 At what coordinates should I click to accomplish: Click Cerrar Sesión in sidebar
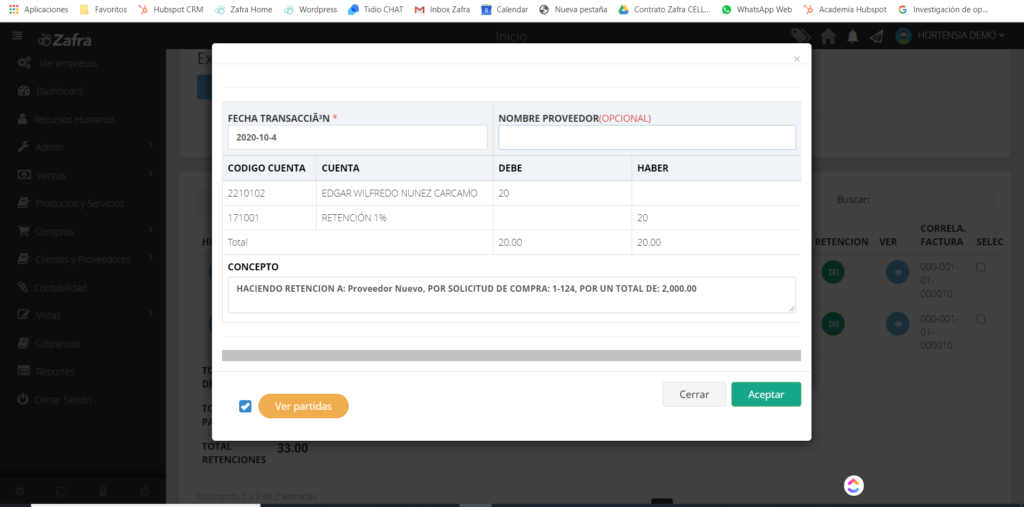(54, 399)
